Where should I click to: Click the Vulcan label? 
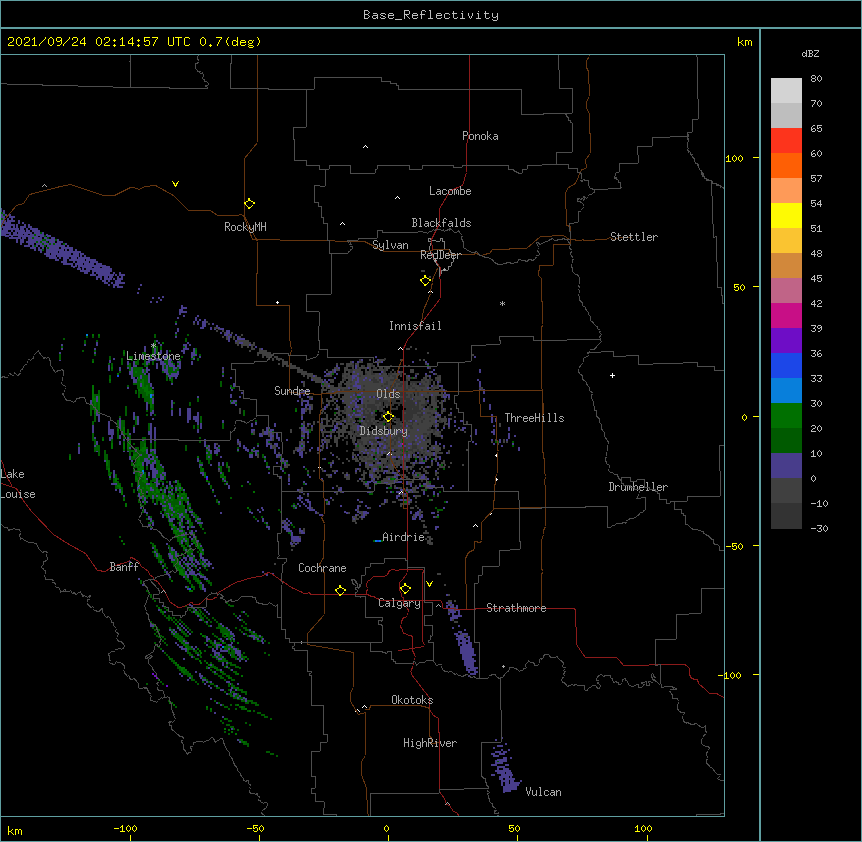543,792
